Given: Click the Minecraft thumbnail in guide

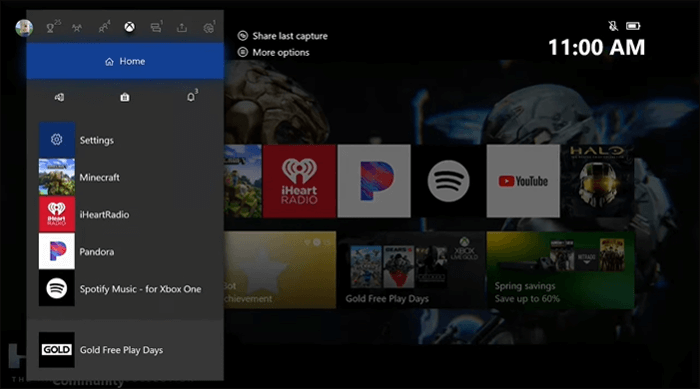Looking at the screenshot, I should 57,177.
